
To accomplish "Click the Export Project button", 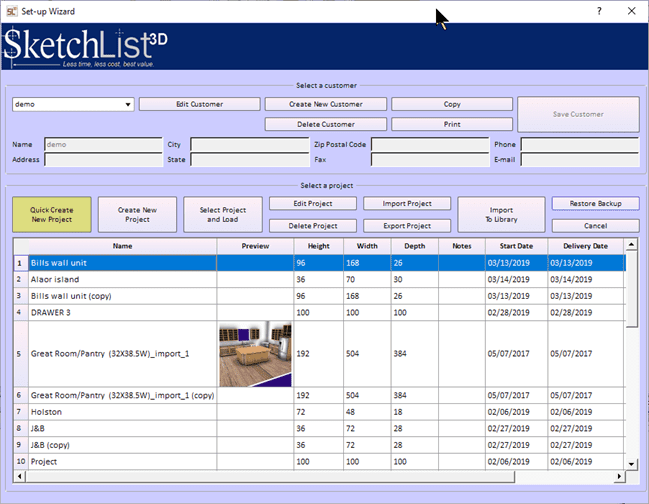I will coord(405,225).
